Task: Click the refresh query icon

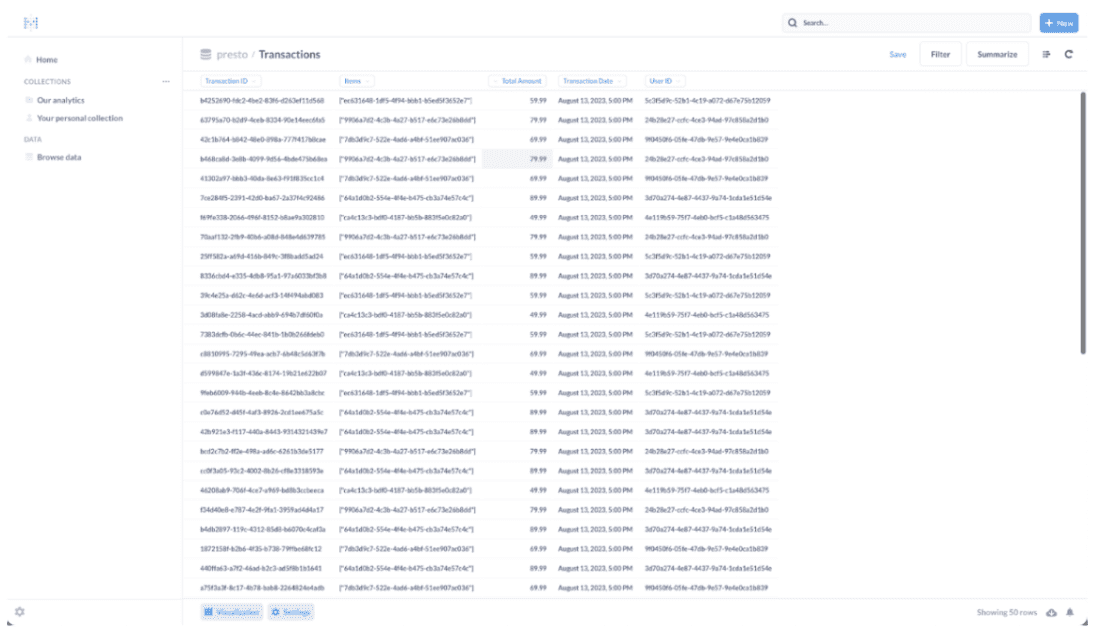Action: tap(1069, 54)
